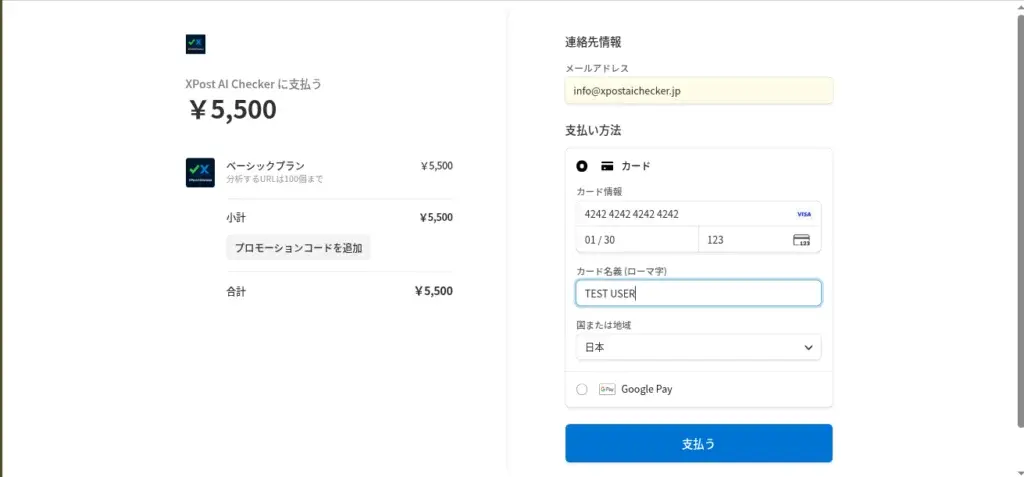Click the expiry date field showing 01 / 30
1024x477 pixels.
pyautogui.click(x=636, y=240)
